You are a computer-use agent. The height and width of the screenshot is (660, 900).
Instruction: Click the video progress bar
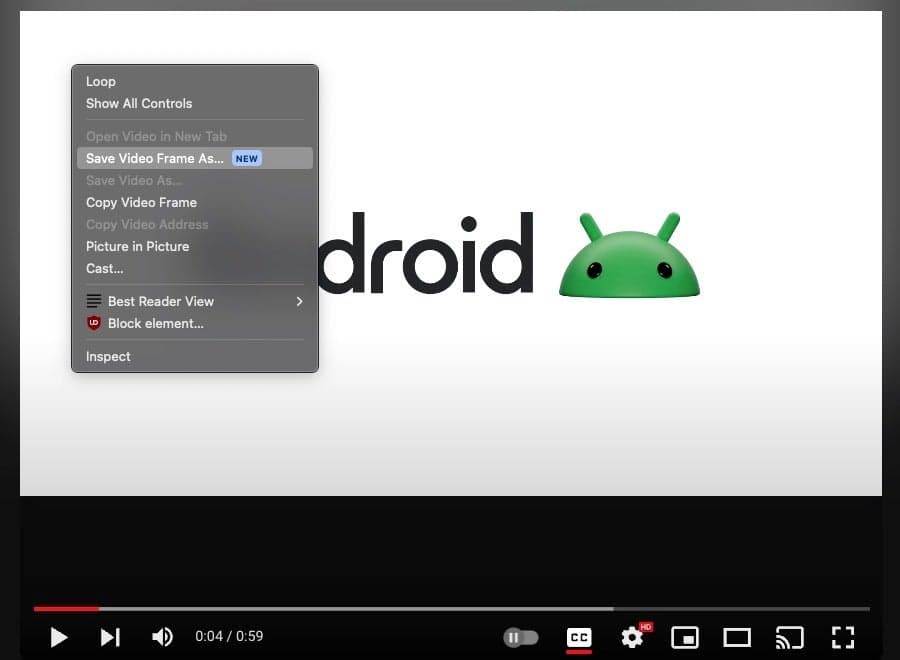(x=450, y=608)
